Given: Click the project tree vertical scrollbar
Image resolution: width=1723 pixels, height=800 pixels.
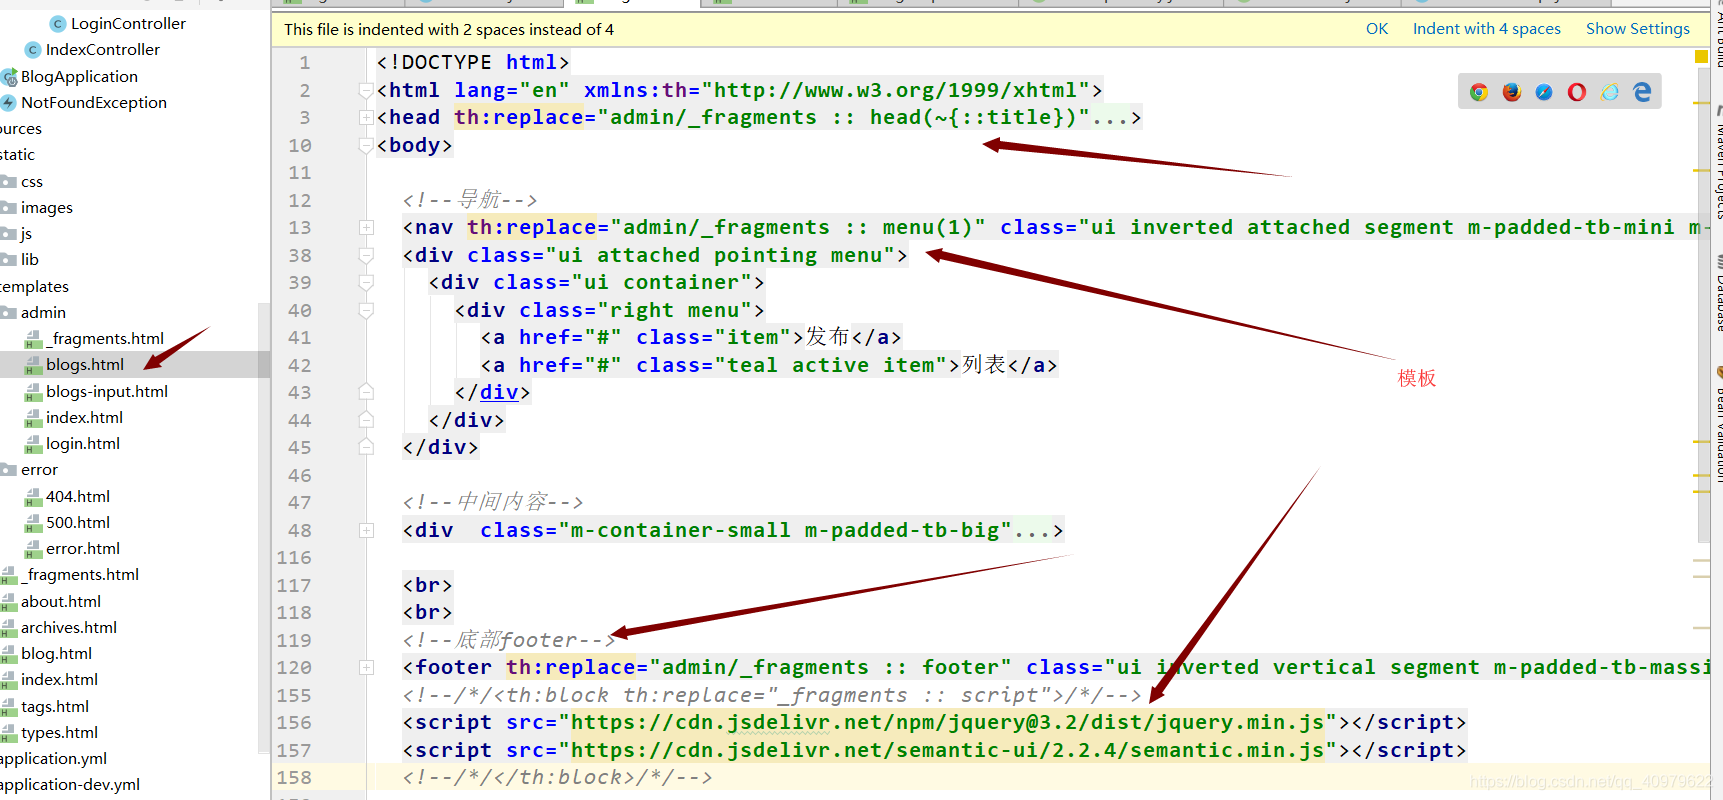Looking at the screenshot, I should click(x=264, y=528).
